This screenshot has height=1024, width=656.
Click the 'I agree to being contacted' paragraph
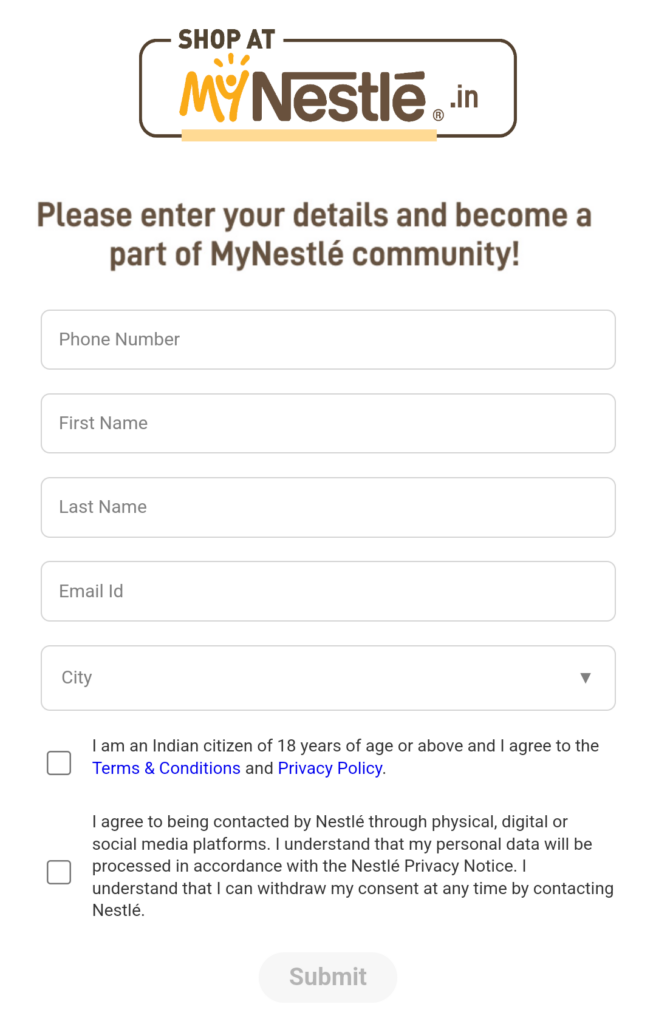(x=353, y=866)
